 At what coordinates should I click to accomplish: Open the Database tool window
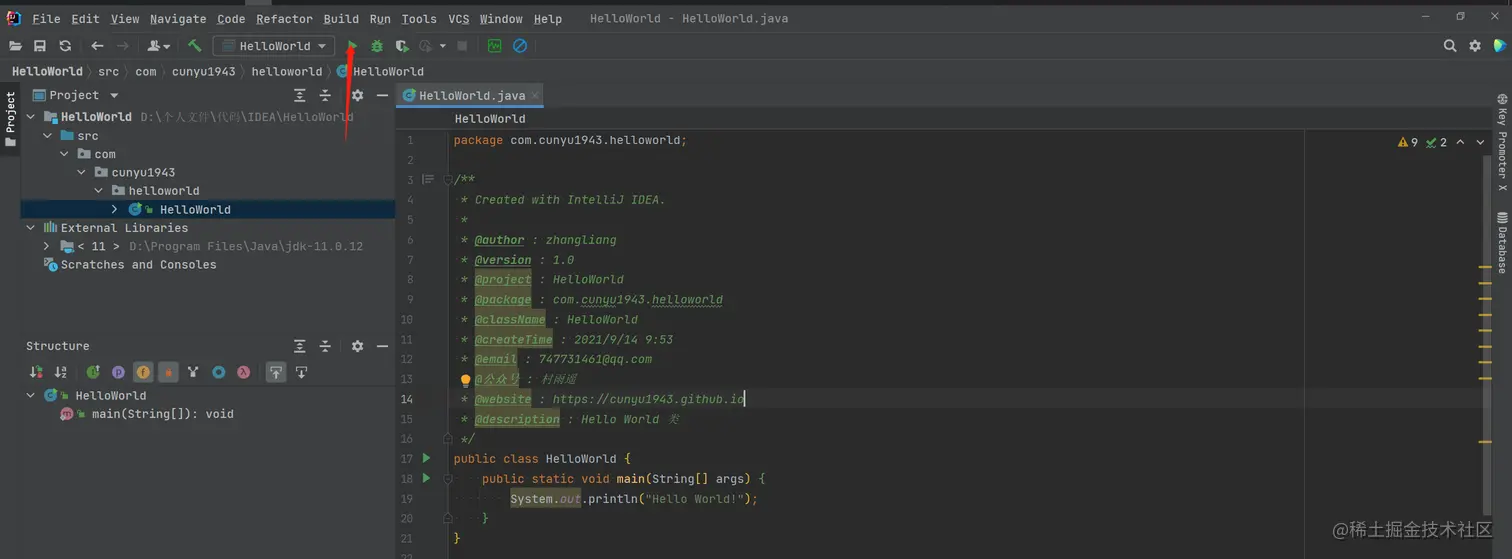coord(1502,243)
